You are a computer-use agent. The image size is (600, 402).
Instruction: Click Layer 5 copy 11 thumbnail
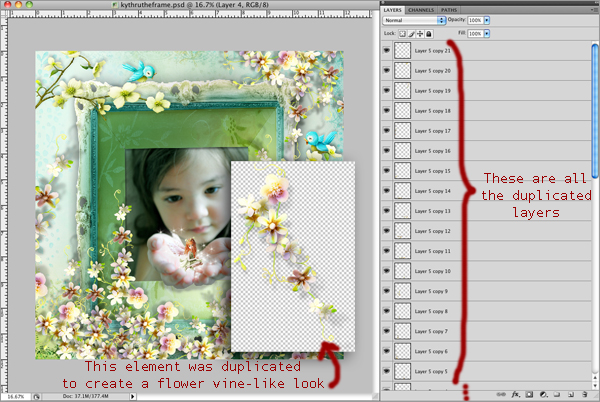403,251
